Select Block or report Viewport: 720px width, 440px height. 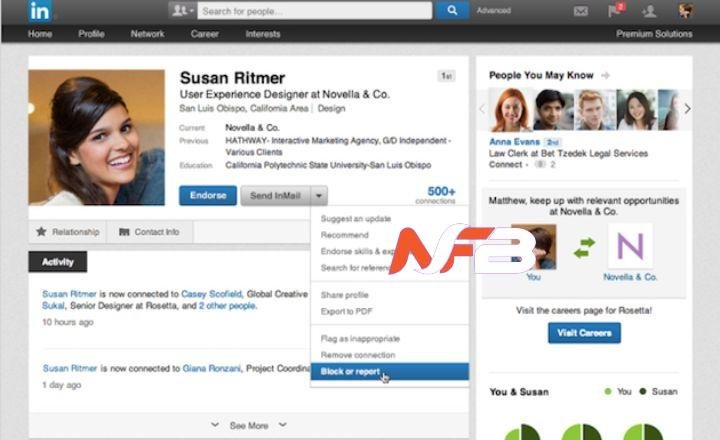pyautogui.click(x=390, y=372)
